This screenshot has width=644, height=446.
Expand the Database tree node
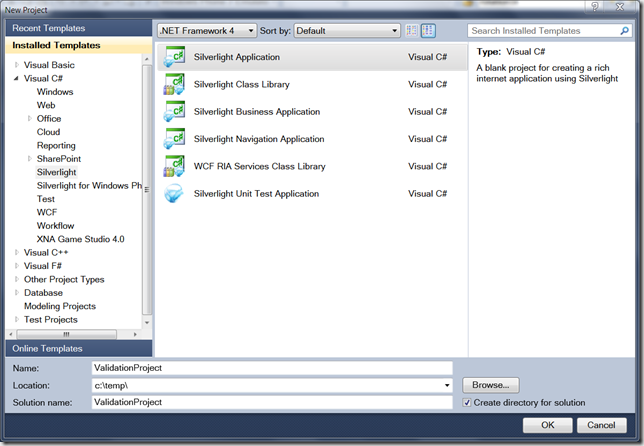pos(16,292)
